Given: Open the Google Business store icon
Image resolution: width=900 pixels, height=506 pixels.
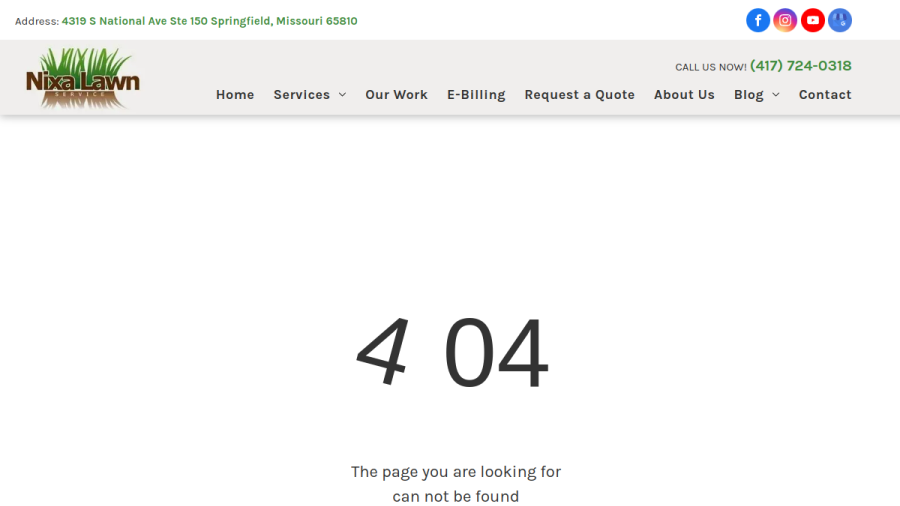Looking at the screenshot, I should pyautogui.click(x=840, y=21).
